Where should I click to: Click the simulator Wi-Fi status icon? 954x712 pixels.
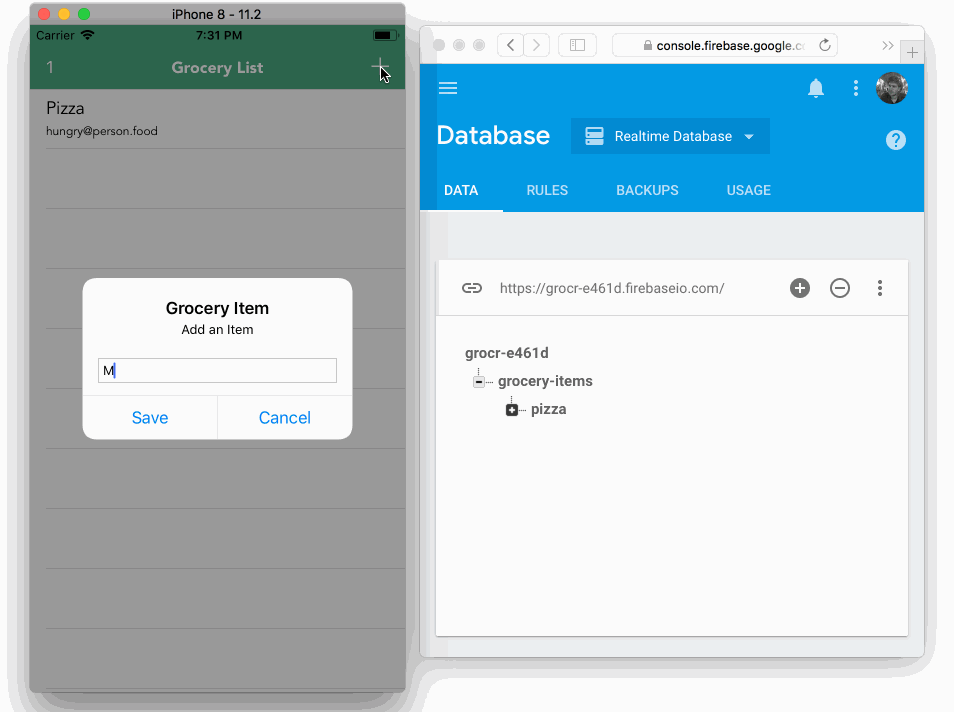87,35
